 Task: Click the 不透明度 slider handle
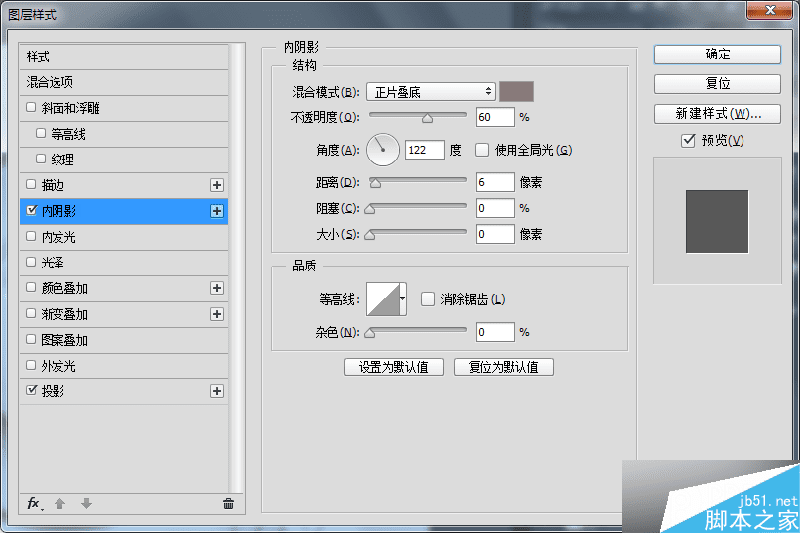pyautogui.click(x=428, y=118)
